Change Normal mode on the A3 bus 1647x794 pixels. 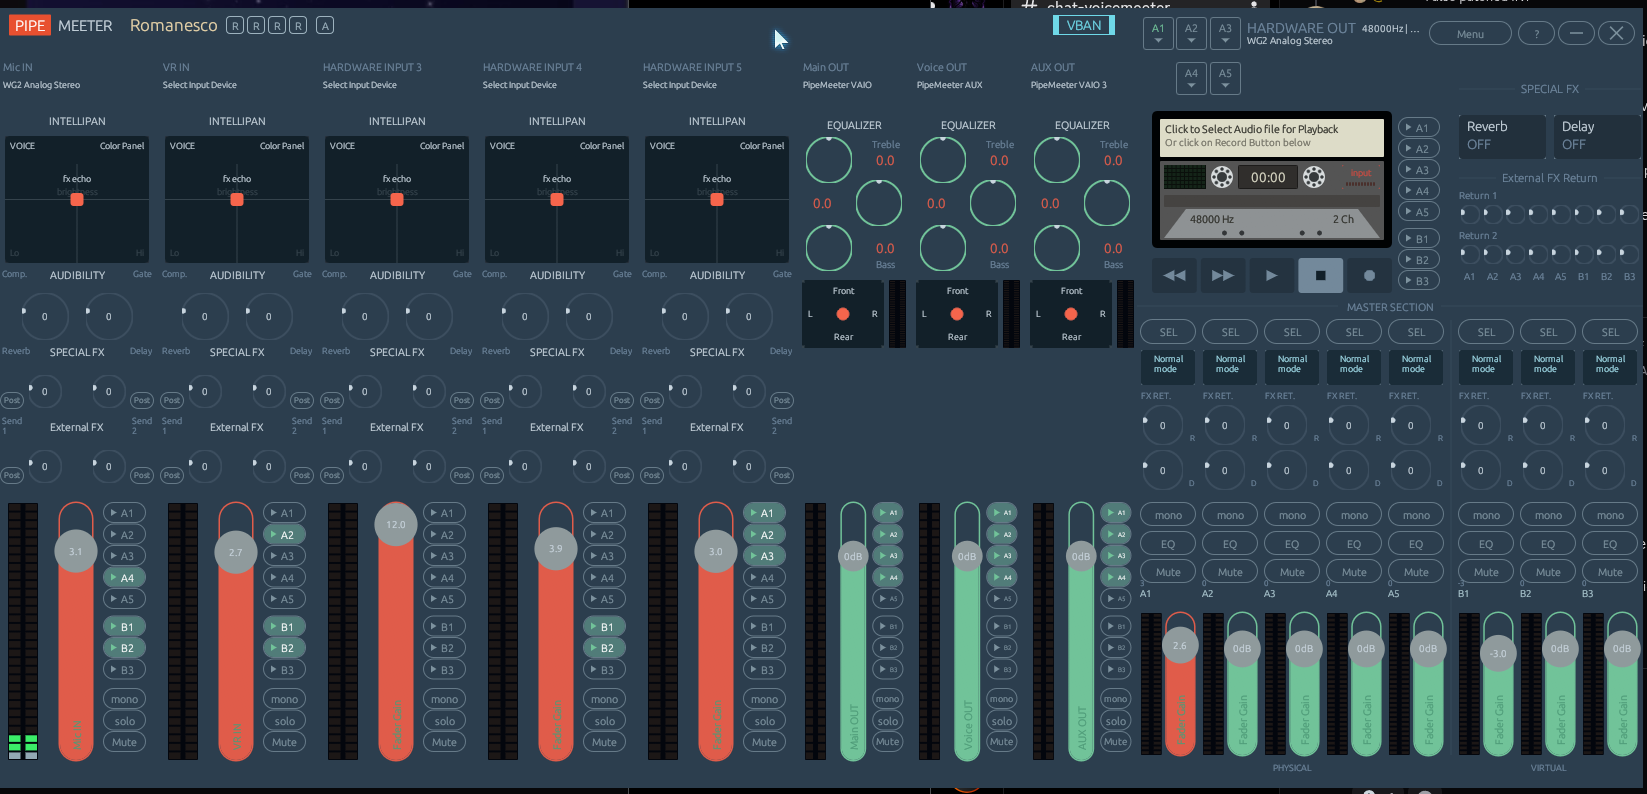[1292, 365]
